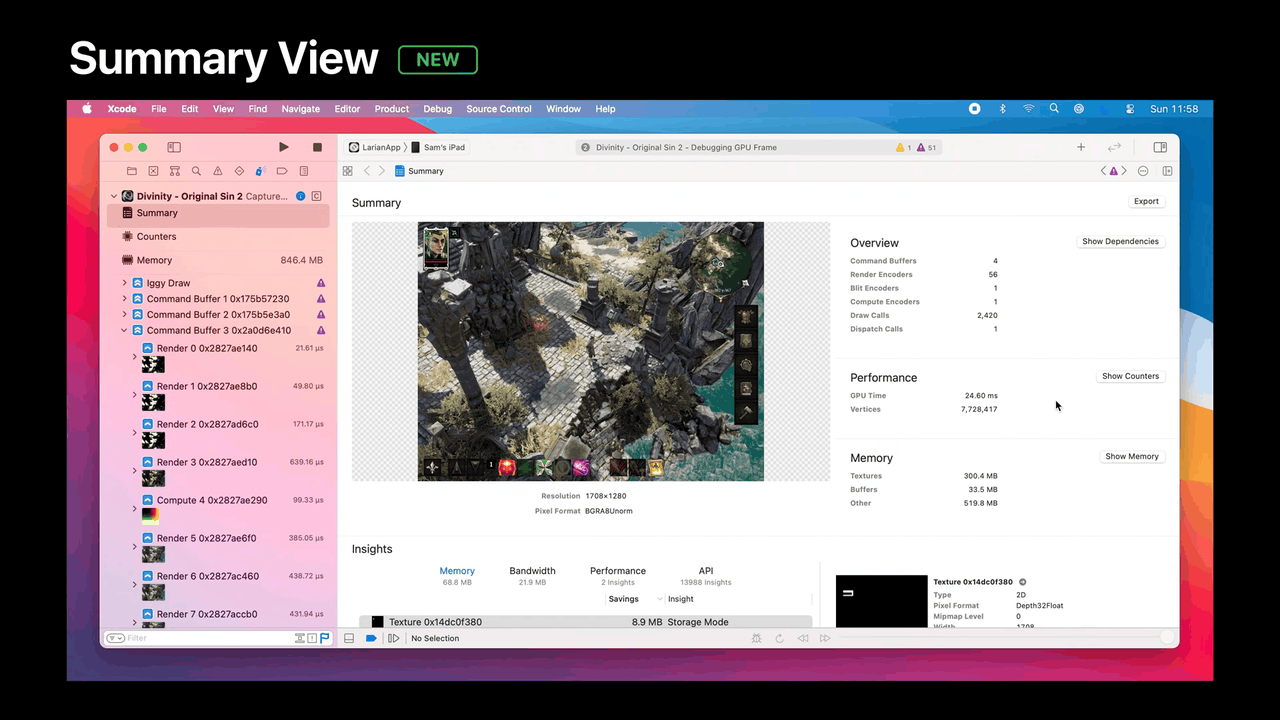Click the purple issue icon in jump bar
This screenshot has height=720, width=1280.
(x=1114, y=171)
